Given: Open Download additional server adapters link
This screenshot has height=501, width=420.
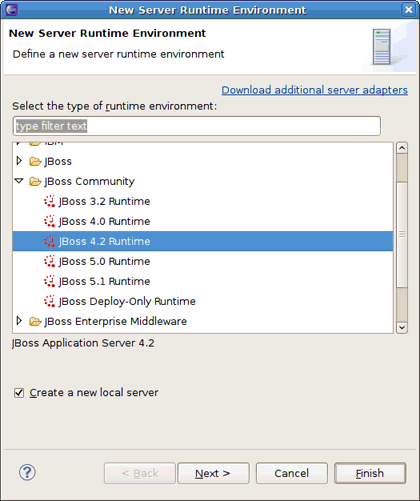Looking at the screenshot, I should click(314, 90).
